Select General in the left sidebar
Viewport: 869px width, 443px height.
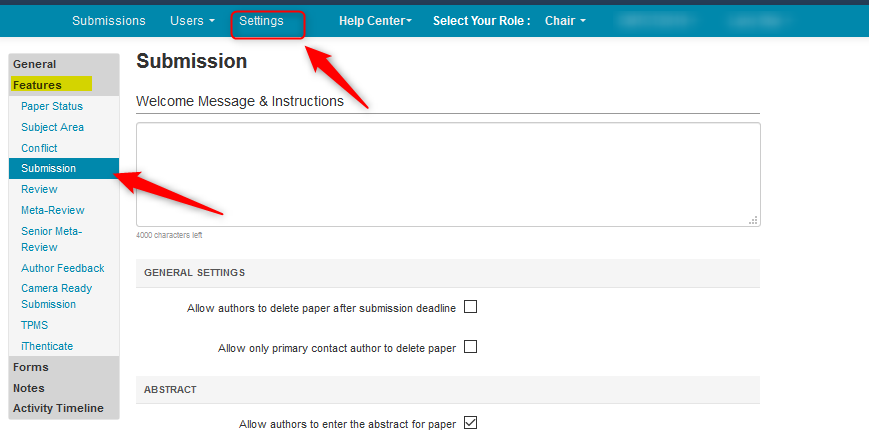click(x=35, y=64)
